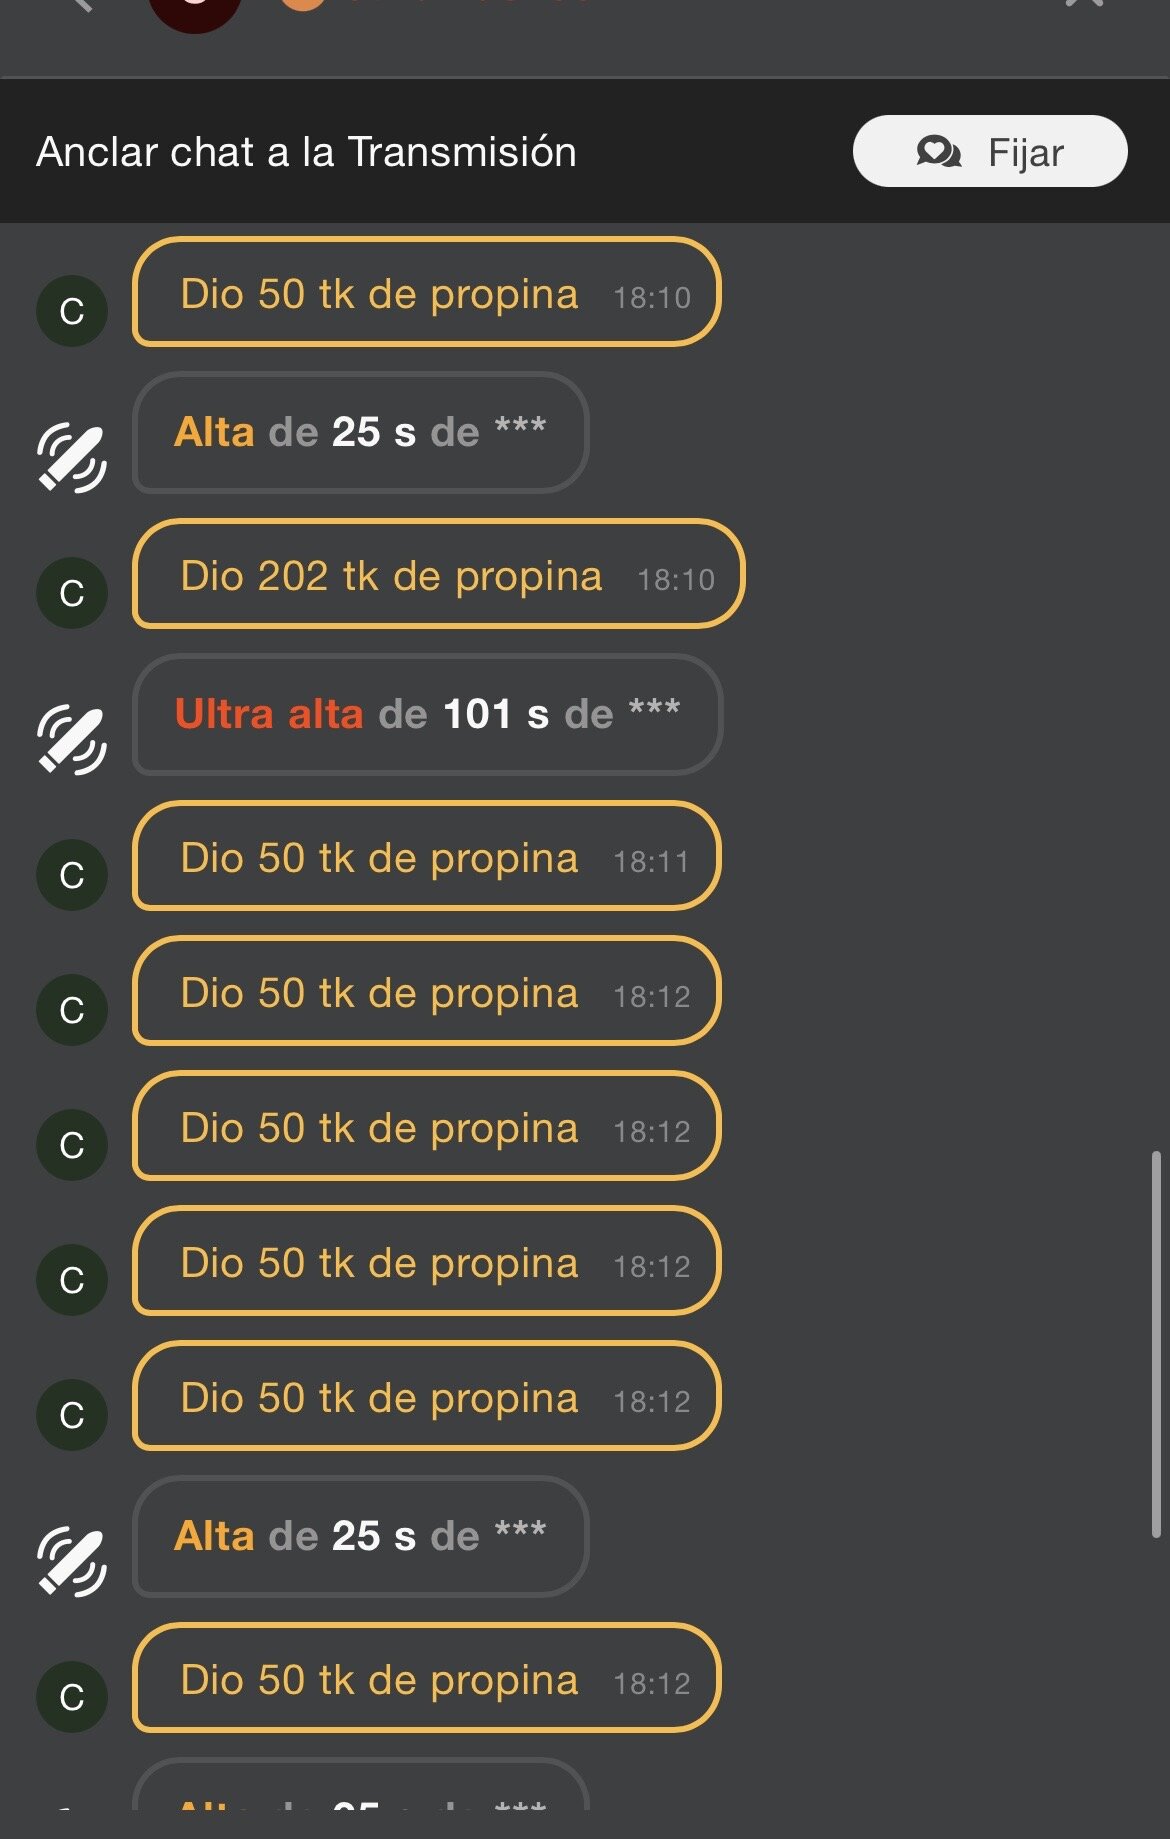Select the 50 tk tip sent at 18:11

(426, 857)
